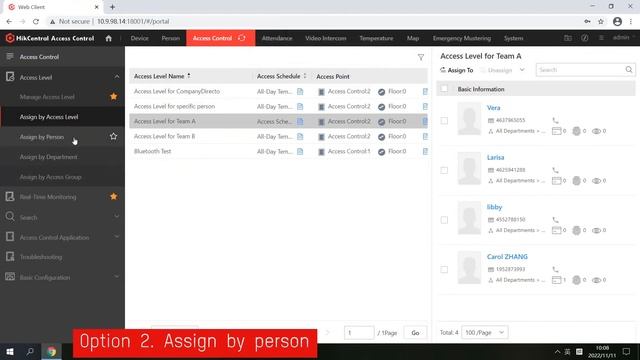Click Carol ZHANG's face count icon
The width and height of the screenshot is (640, 360).
(x=596, y=280)
